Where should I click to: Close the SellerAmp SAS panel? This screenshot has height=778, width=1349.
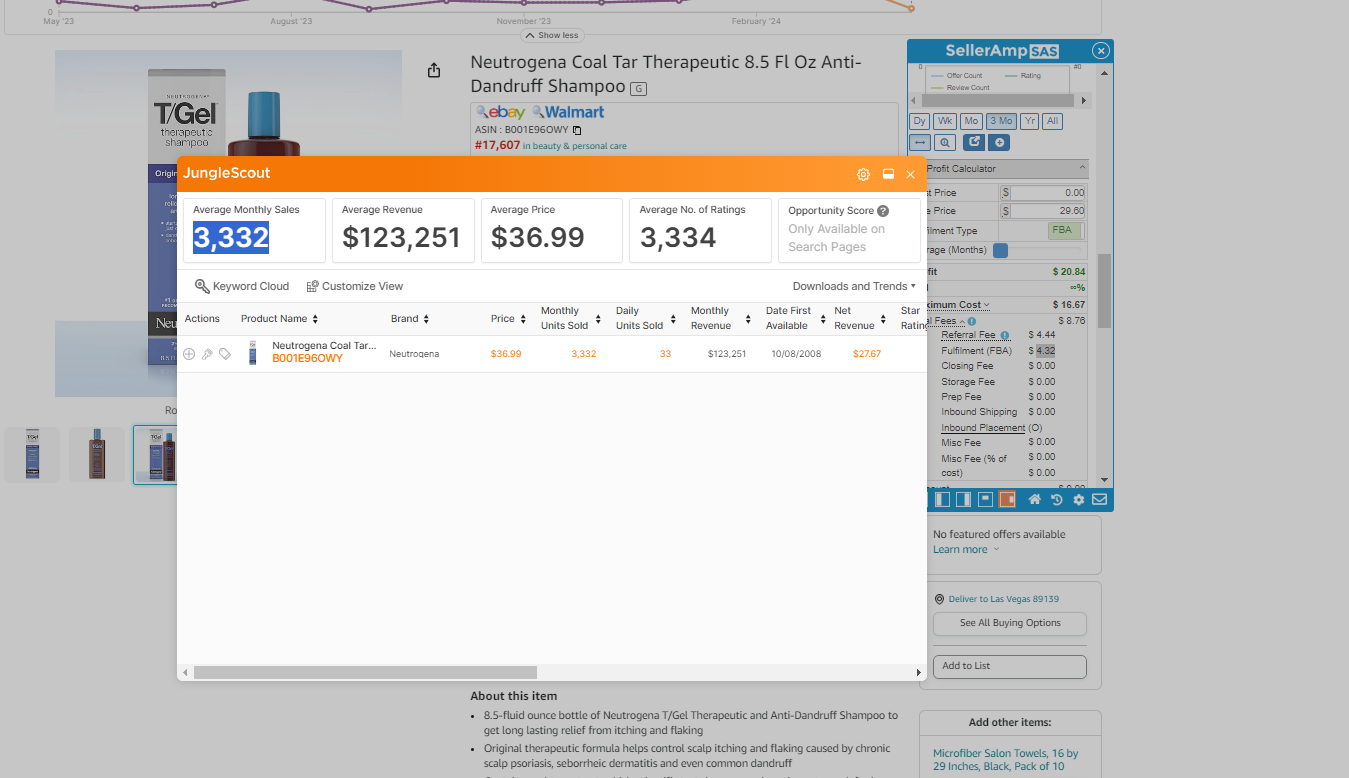(1101, 51)
